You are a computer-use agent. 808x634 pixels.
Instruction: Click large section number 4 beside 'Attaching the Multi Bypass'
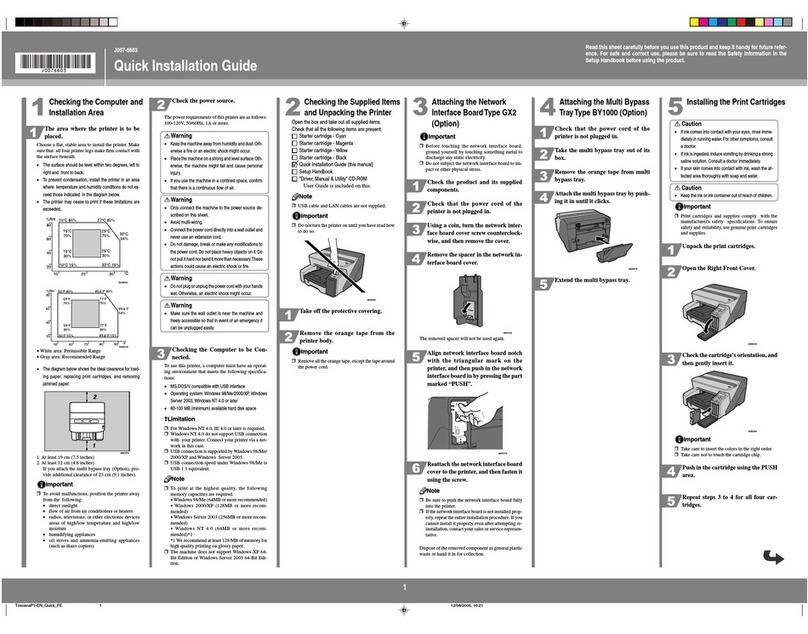point(547,107)
